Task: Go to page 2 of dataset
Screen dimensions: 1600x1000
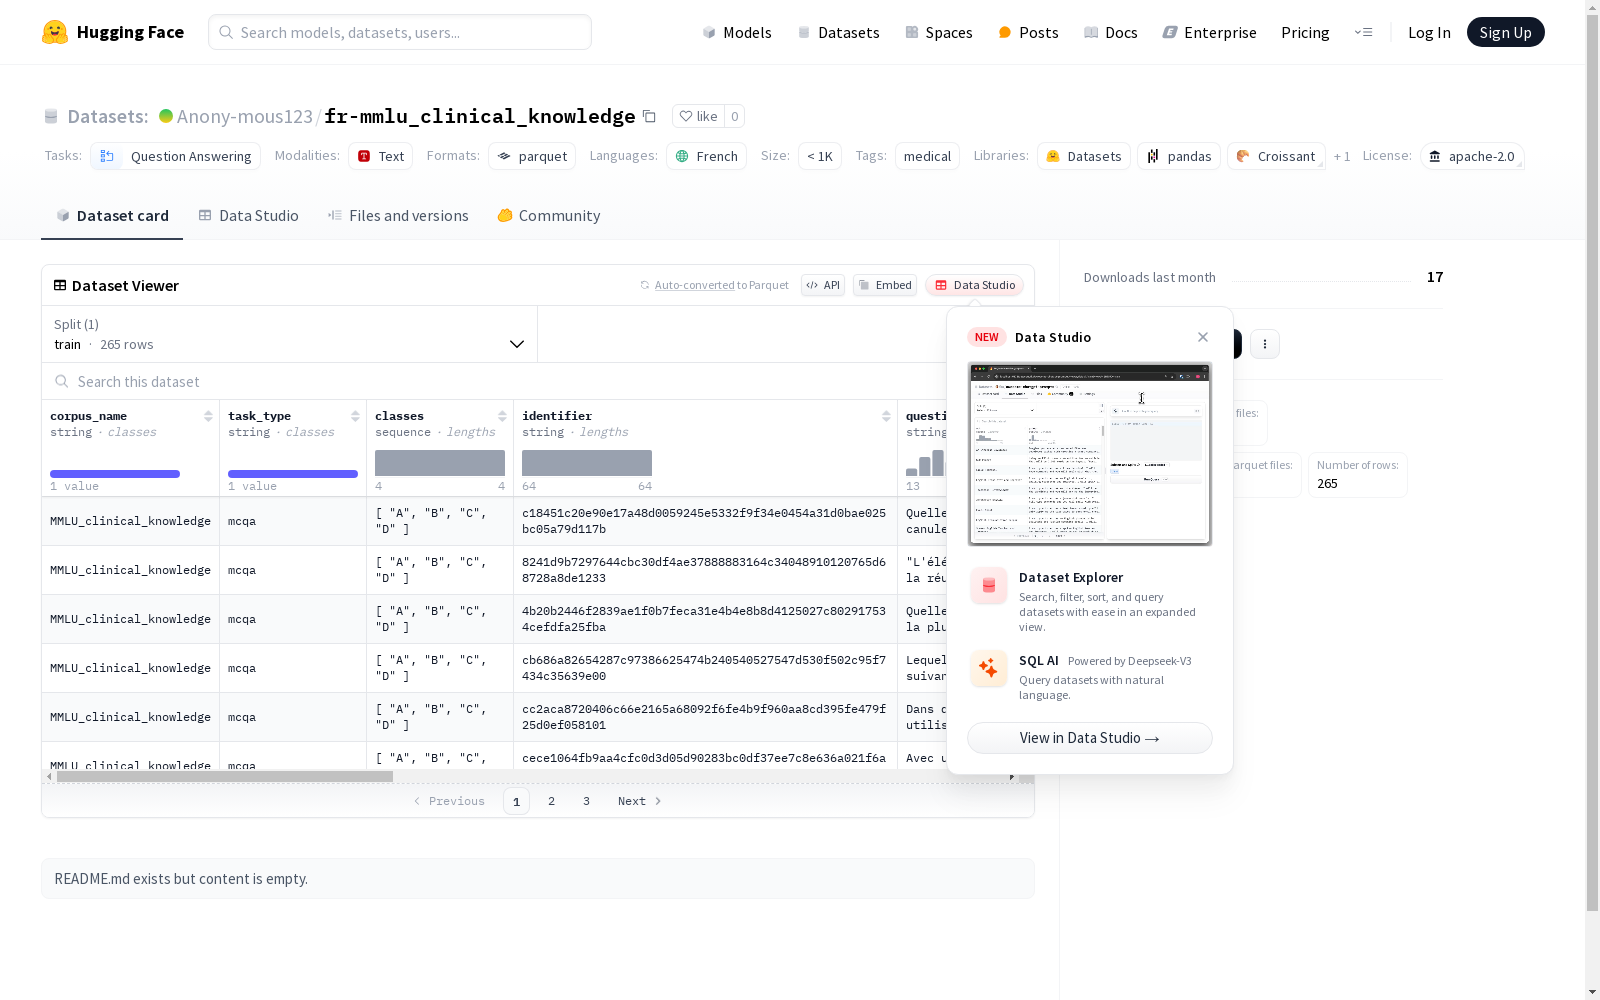Action: tap(551, 801)
